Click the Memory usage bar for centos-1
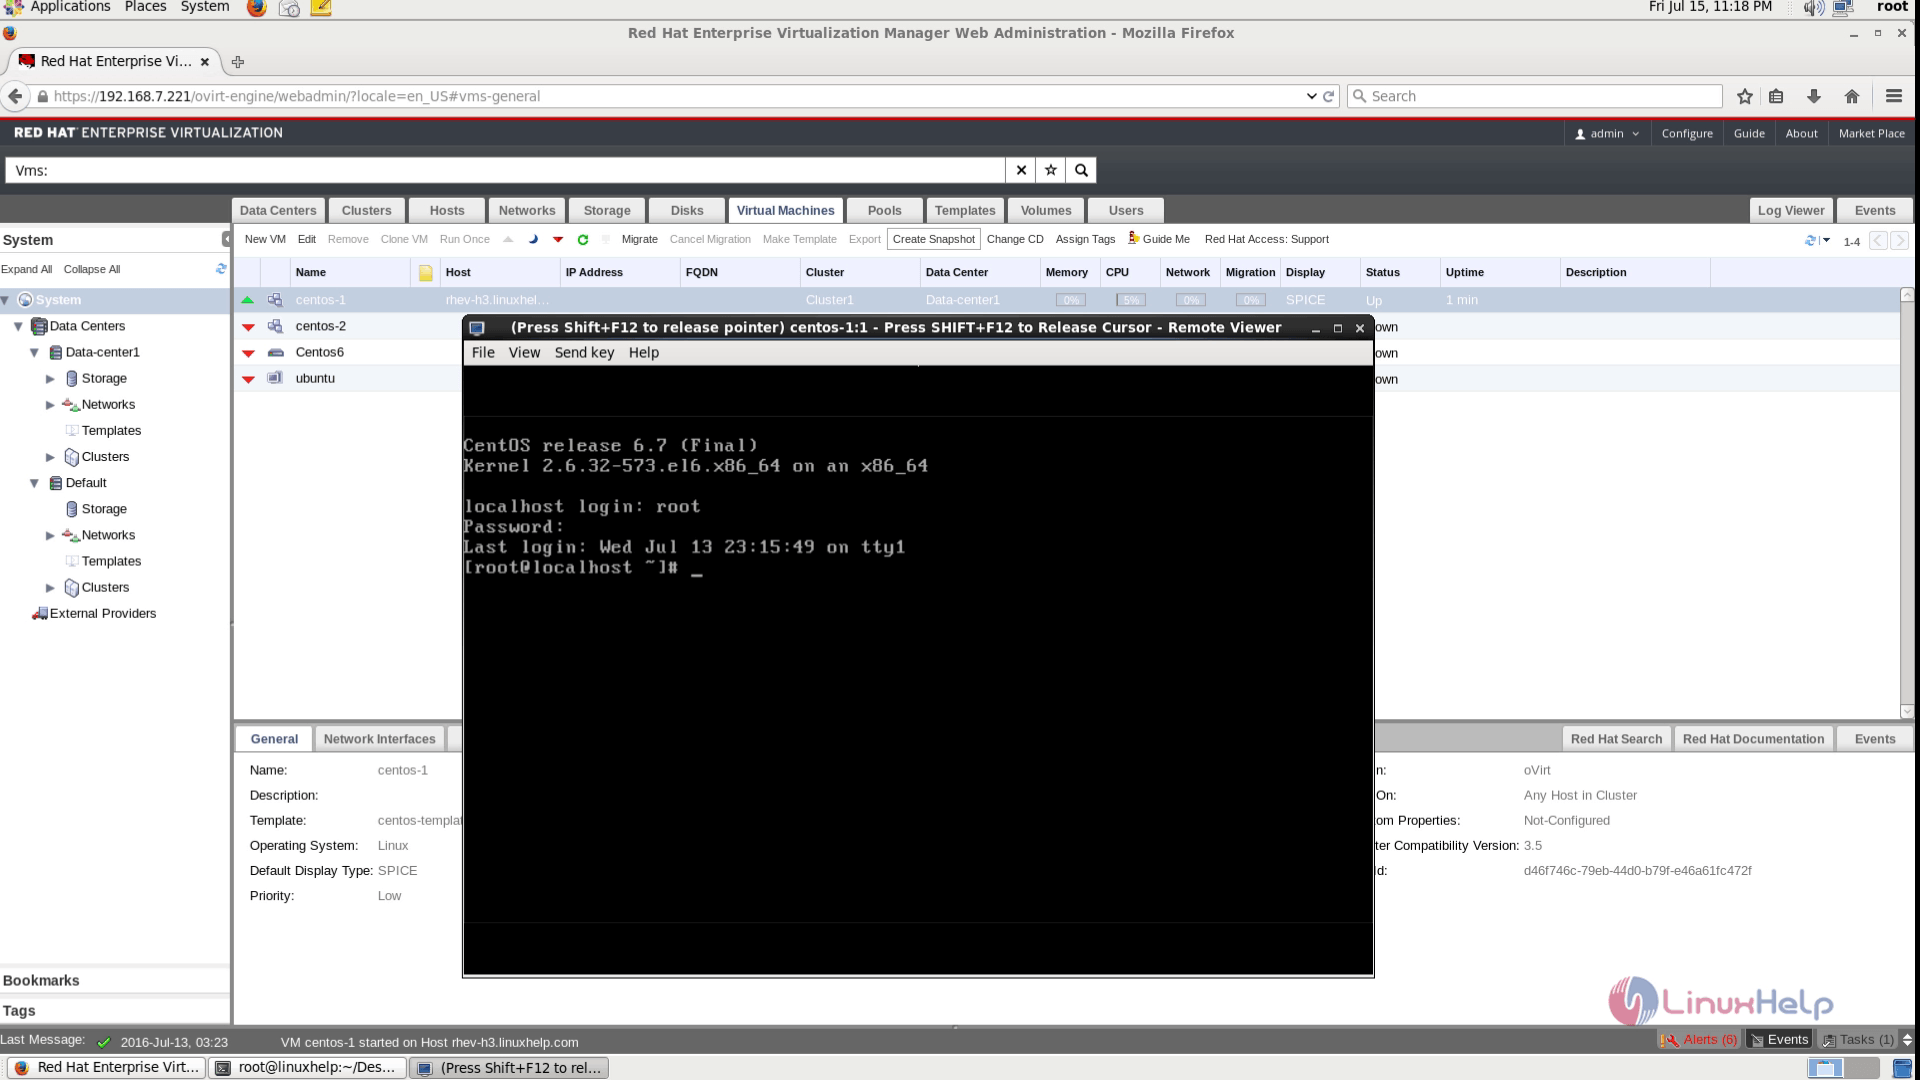The image size is (1920, 1080). [x=1071, y=300]
